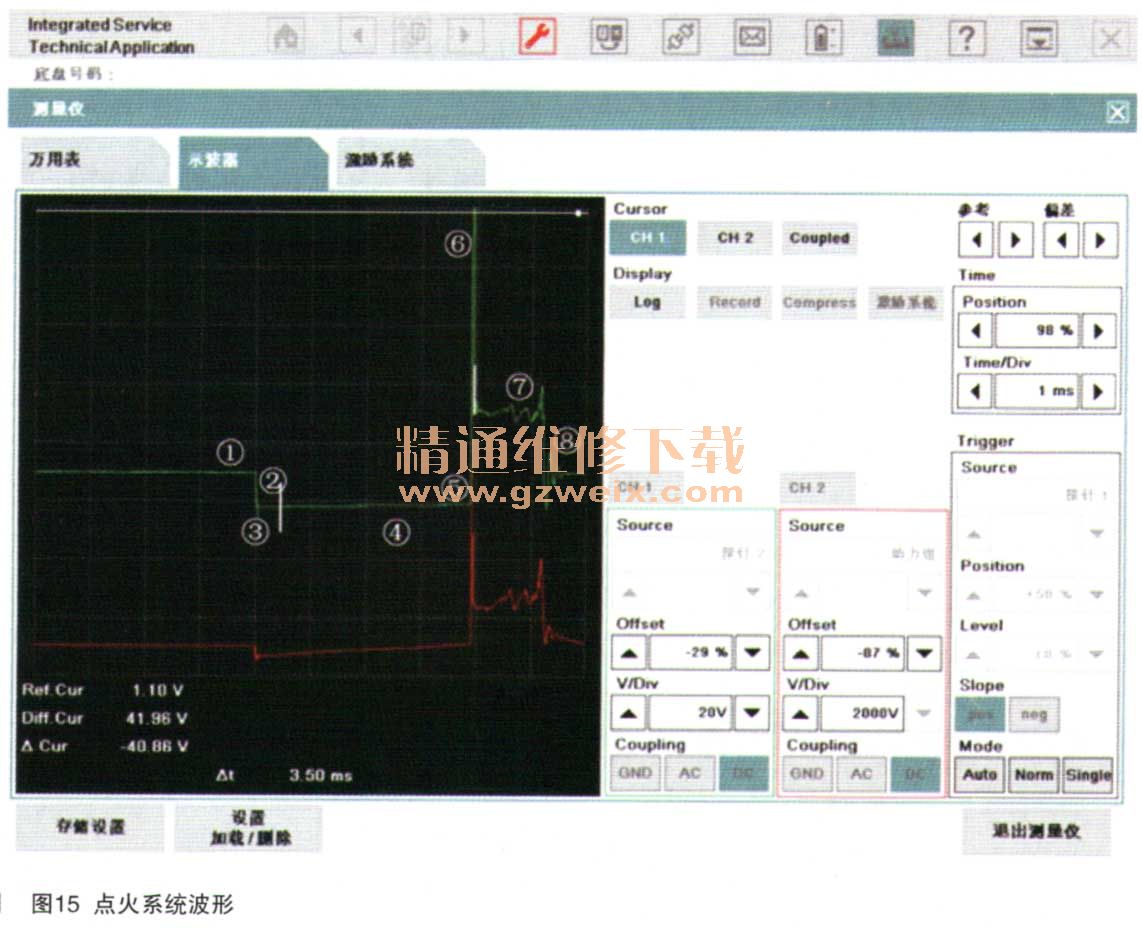Set CH 2 coupling to GND

(x=807, y=774)
